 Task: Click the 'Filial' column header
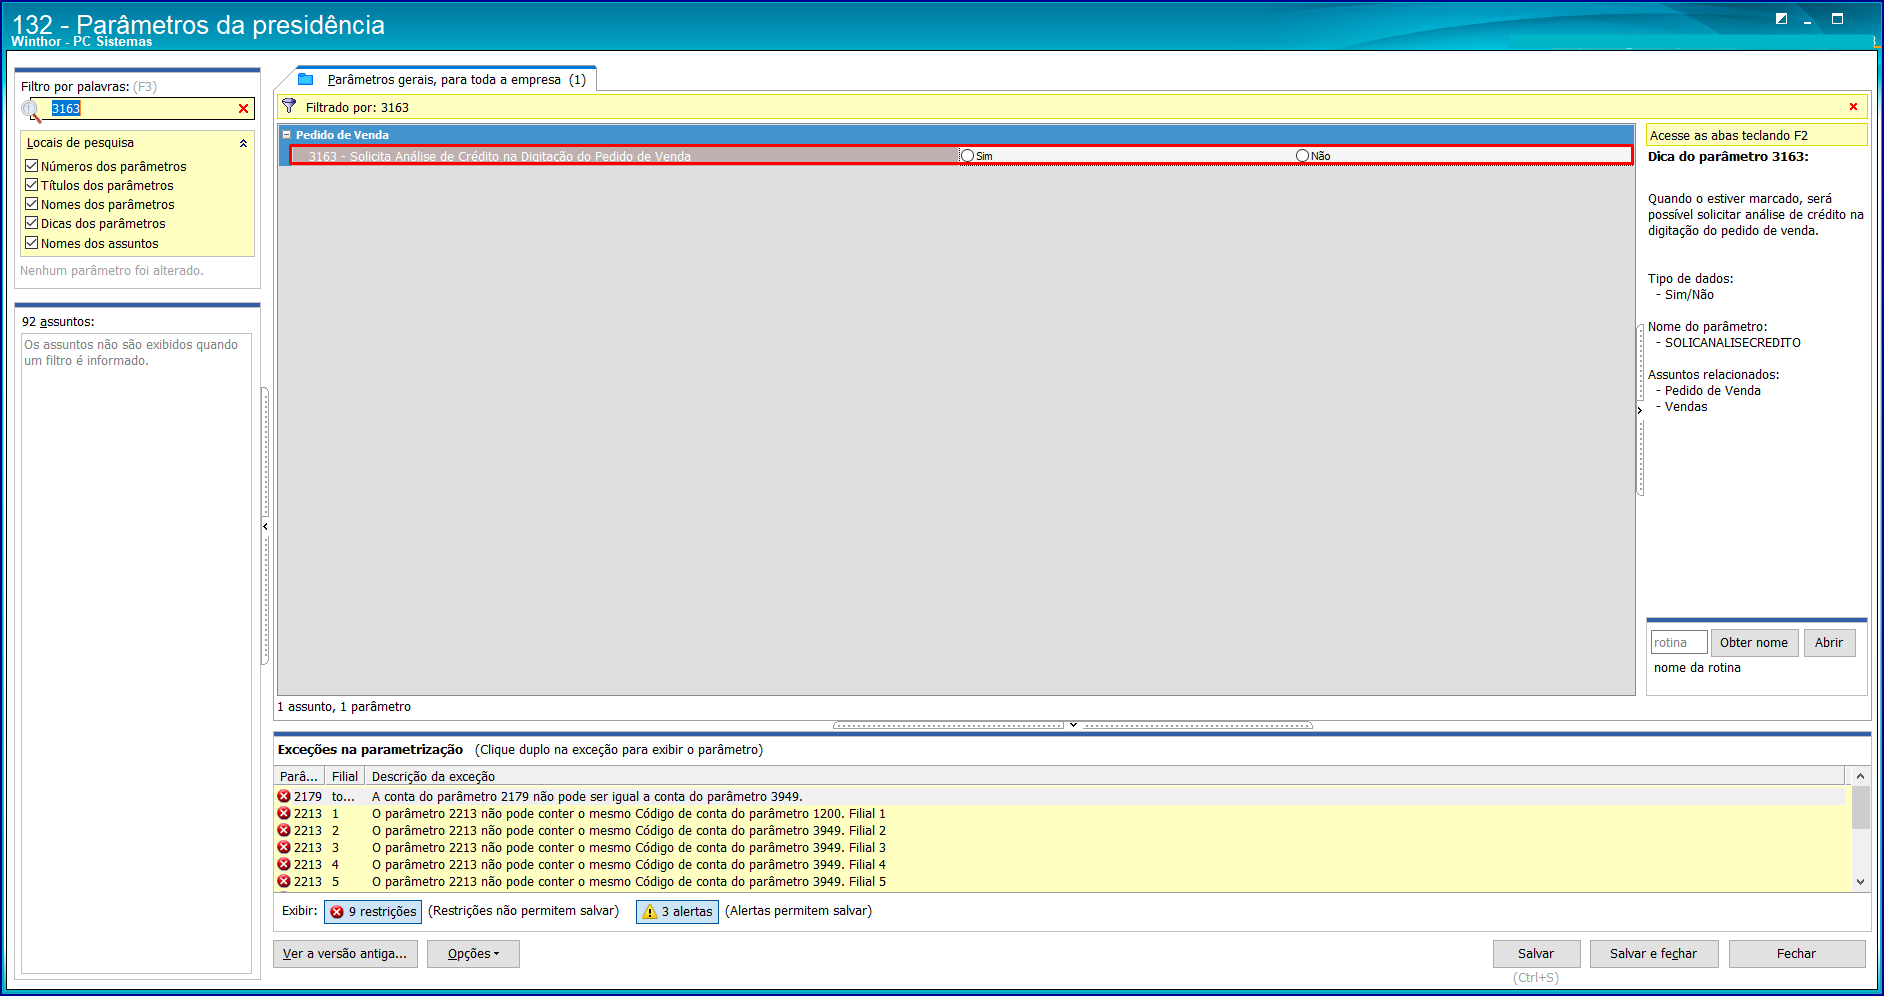tap(345, 777)
